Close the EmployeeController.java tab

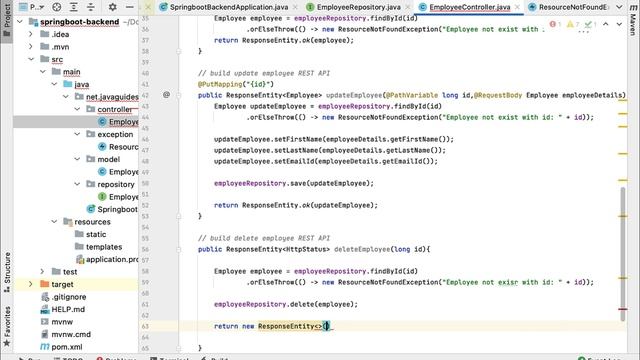[517, 7]
